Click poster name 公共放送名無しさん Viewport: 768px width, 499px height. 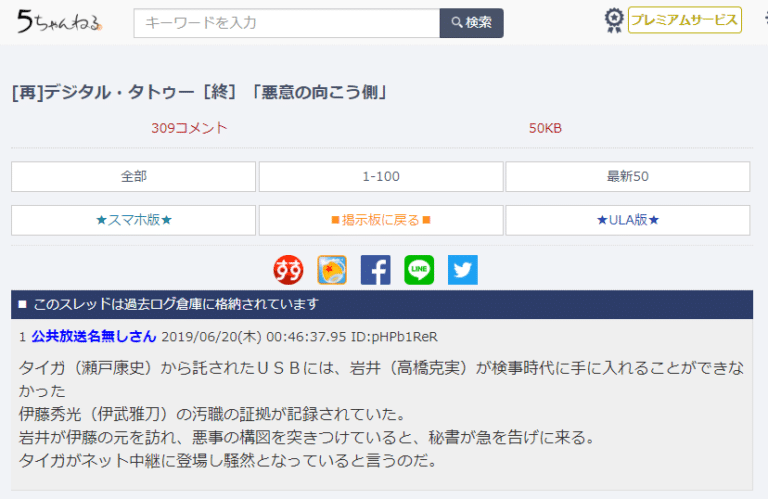(94, 337)
